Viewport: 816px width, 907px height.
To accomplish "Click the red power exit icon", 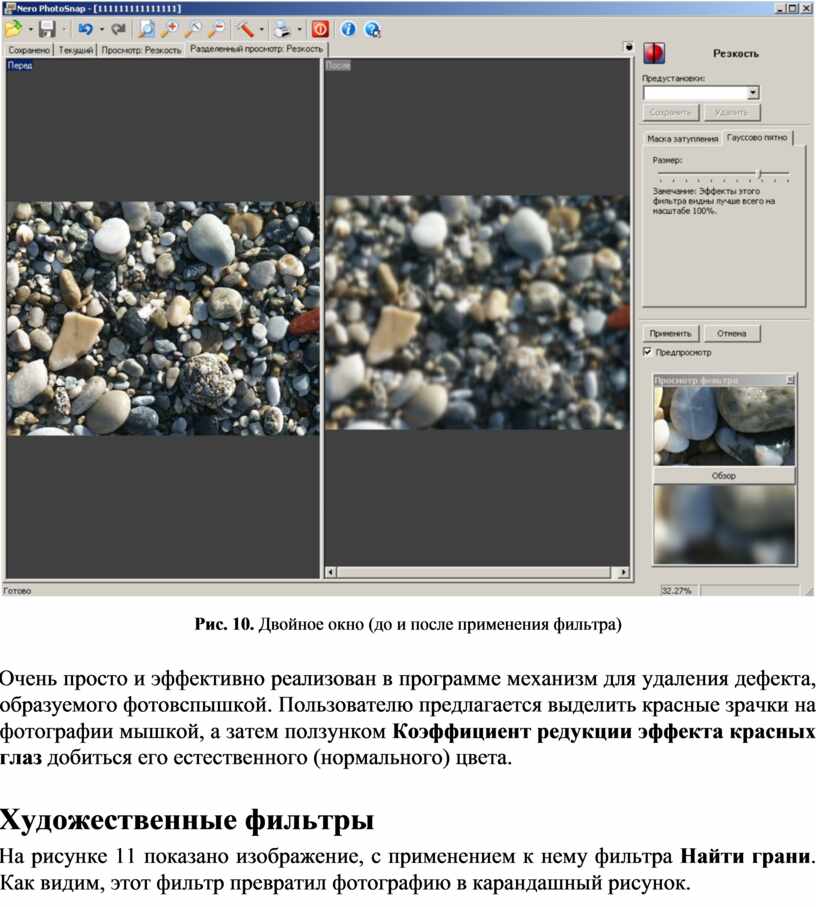I will (x=320, y=29).
